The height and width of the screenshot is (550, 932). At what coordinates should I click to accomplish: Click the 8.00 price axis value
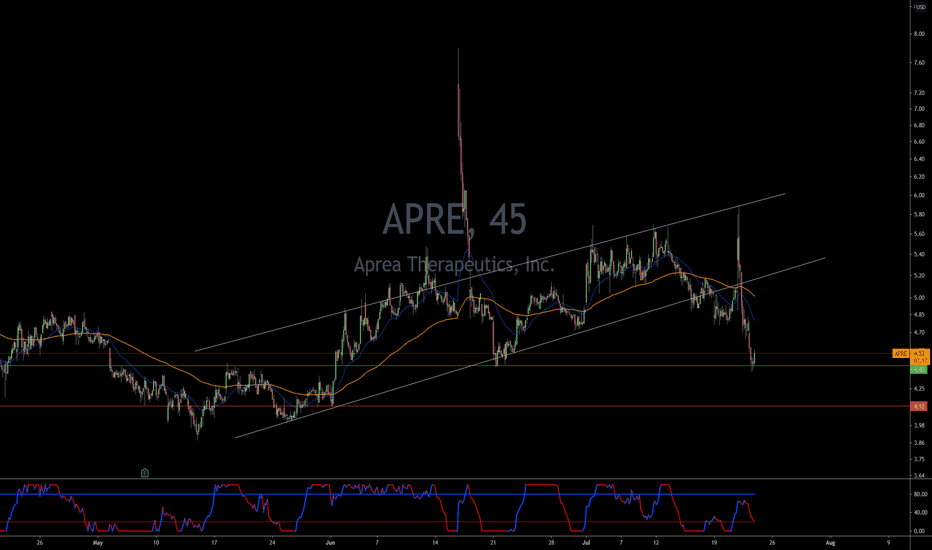click(920, 34)
